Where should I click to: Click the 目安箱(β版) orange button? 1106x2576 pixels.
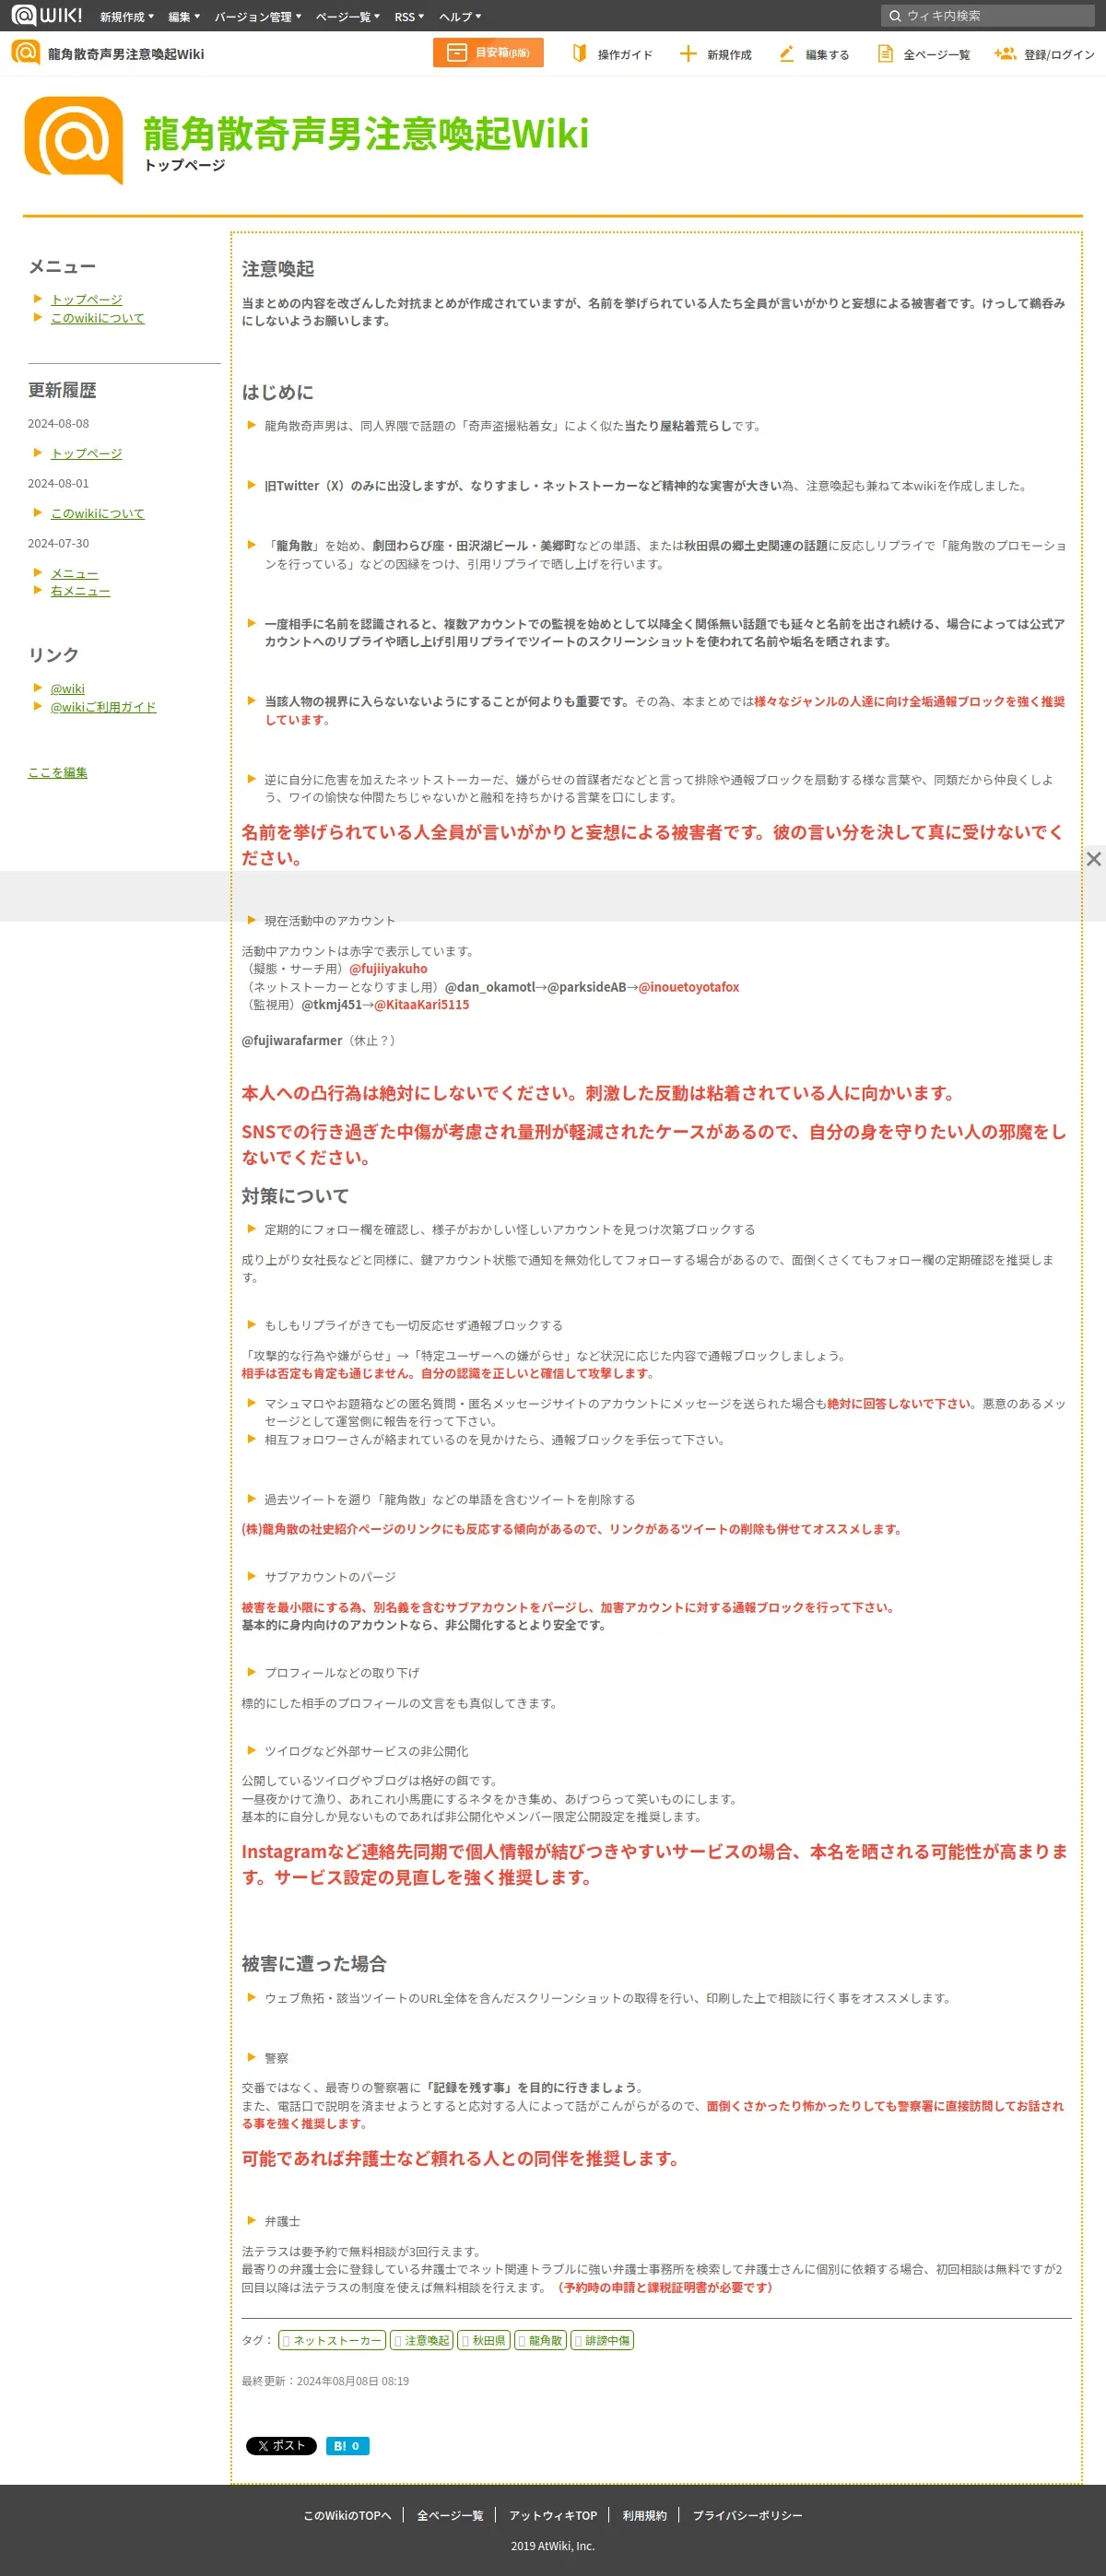click(488, 53)
